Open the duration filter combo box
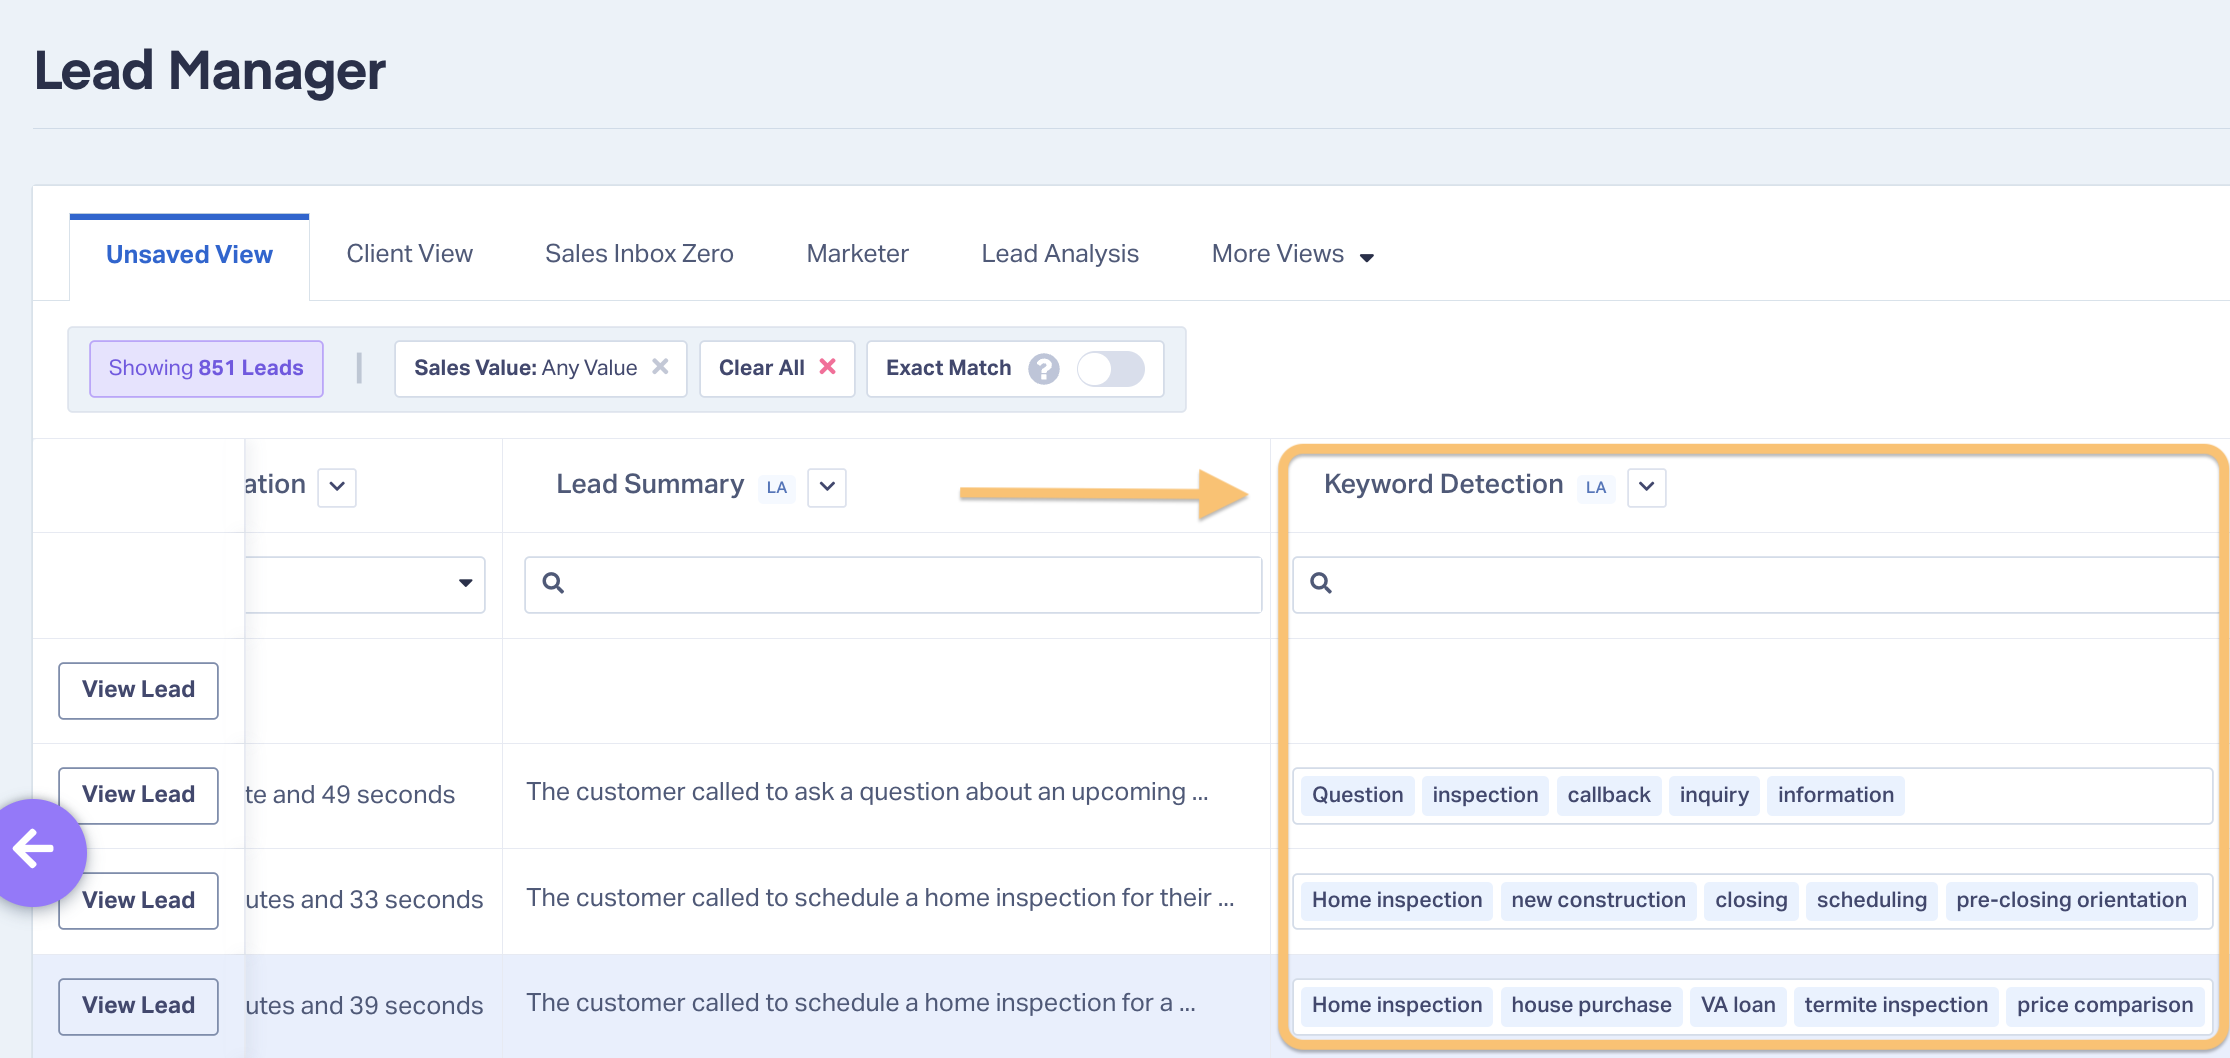The height and width of the screenshot is (1058, 2230). (x=365, y=585)
